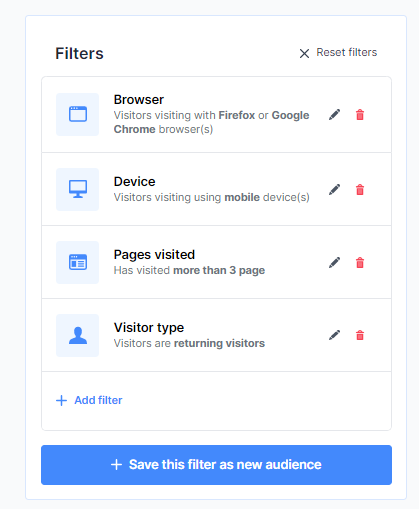Select the Browser filter title

click(x=139, y=100)
